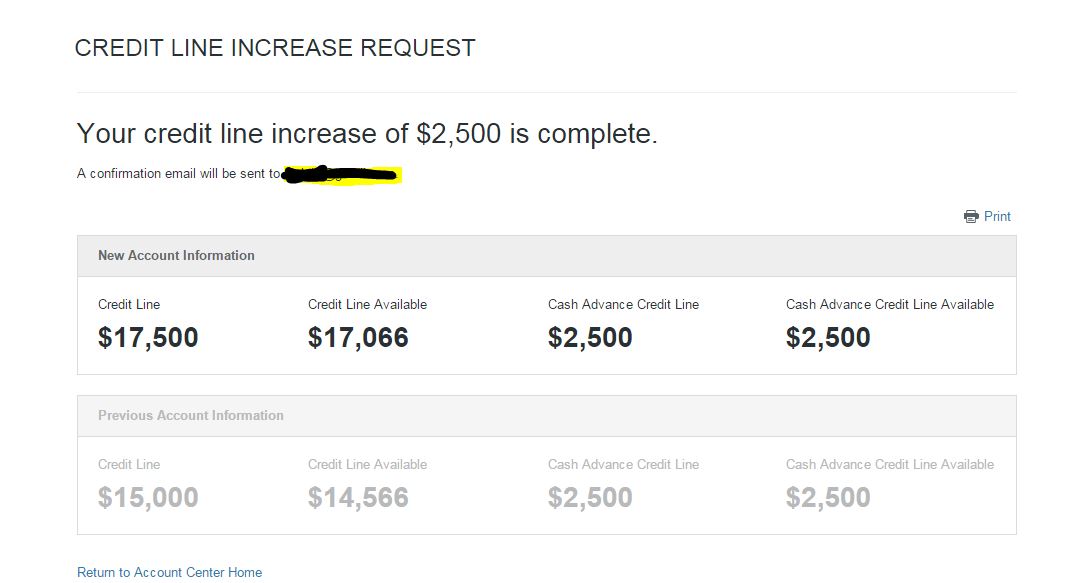
Task: Click the previous $15,000 credit line value
Action: tap(148, 497)
